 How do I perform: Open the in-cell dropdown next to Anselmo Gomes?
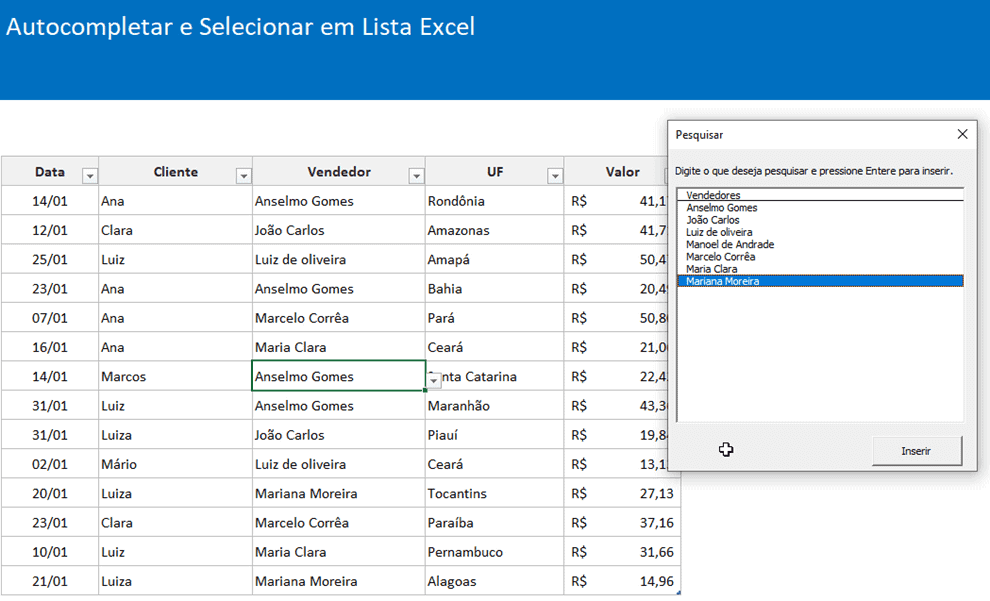(x=432, y=382)
